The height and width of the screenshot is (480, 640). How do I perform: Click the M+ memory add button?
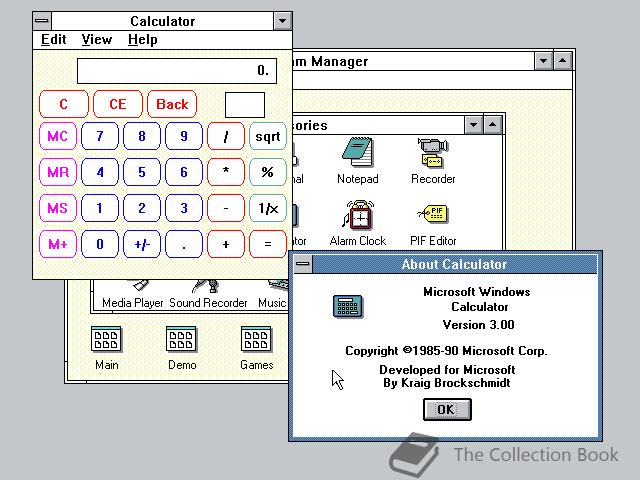click(x=58, y=244)
